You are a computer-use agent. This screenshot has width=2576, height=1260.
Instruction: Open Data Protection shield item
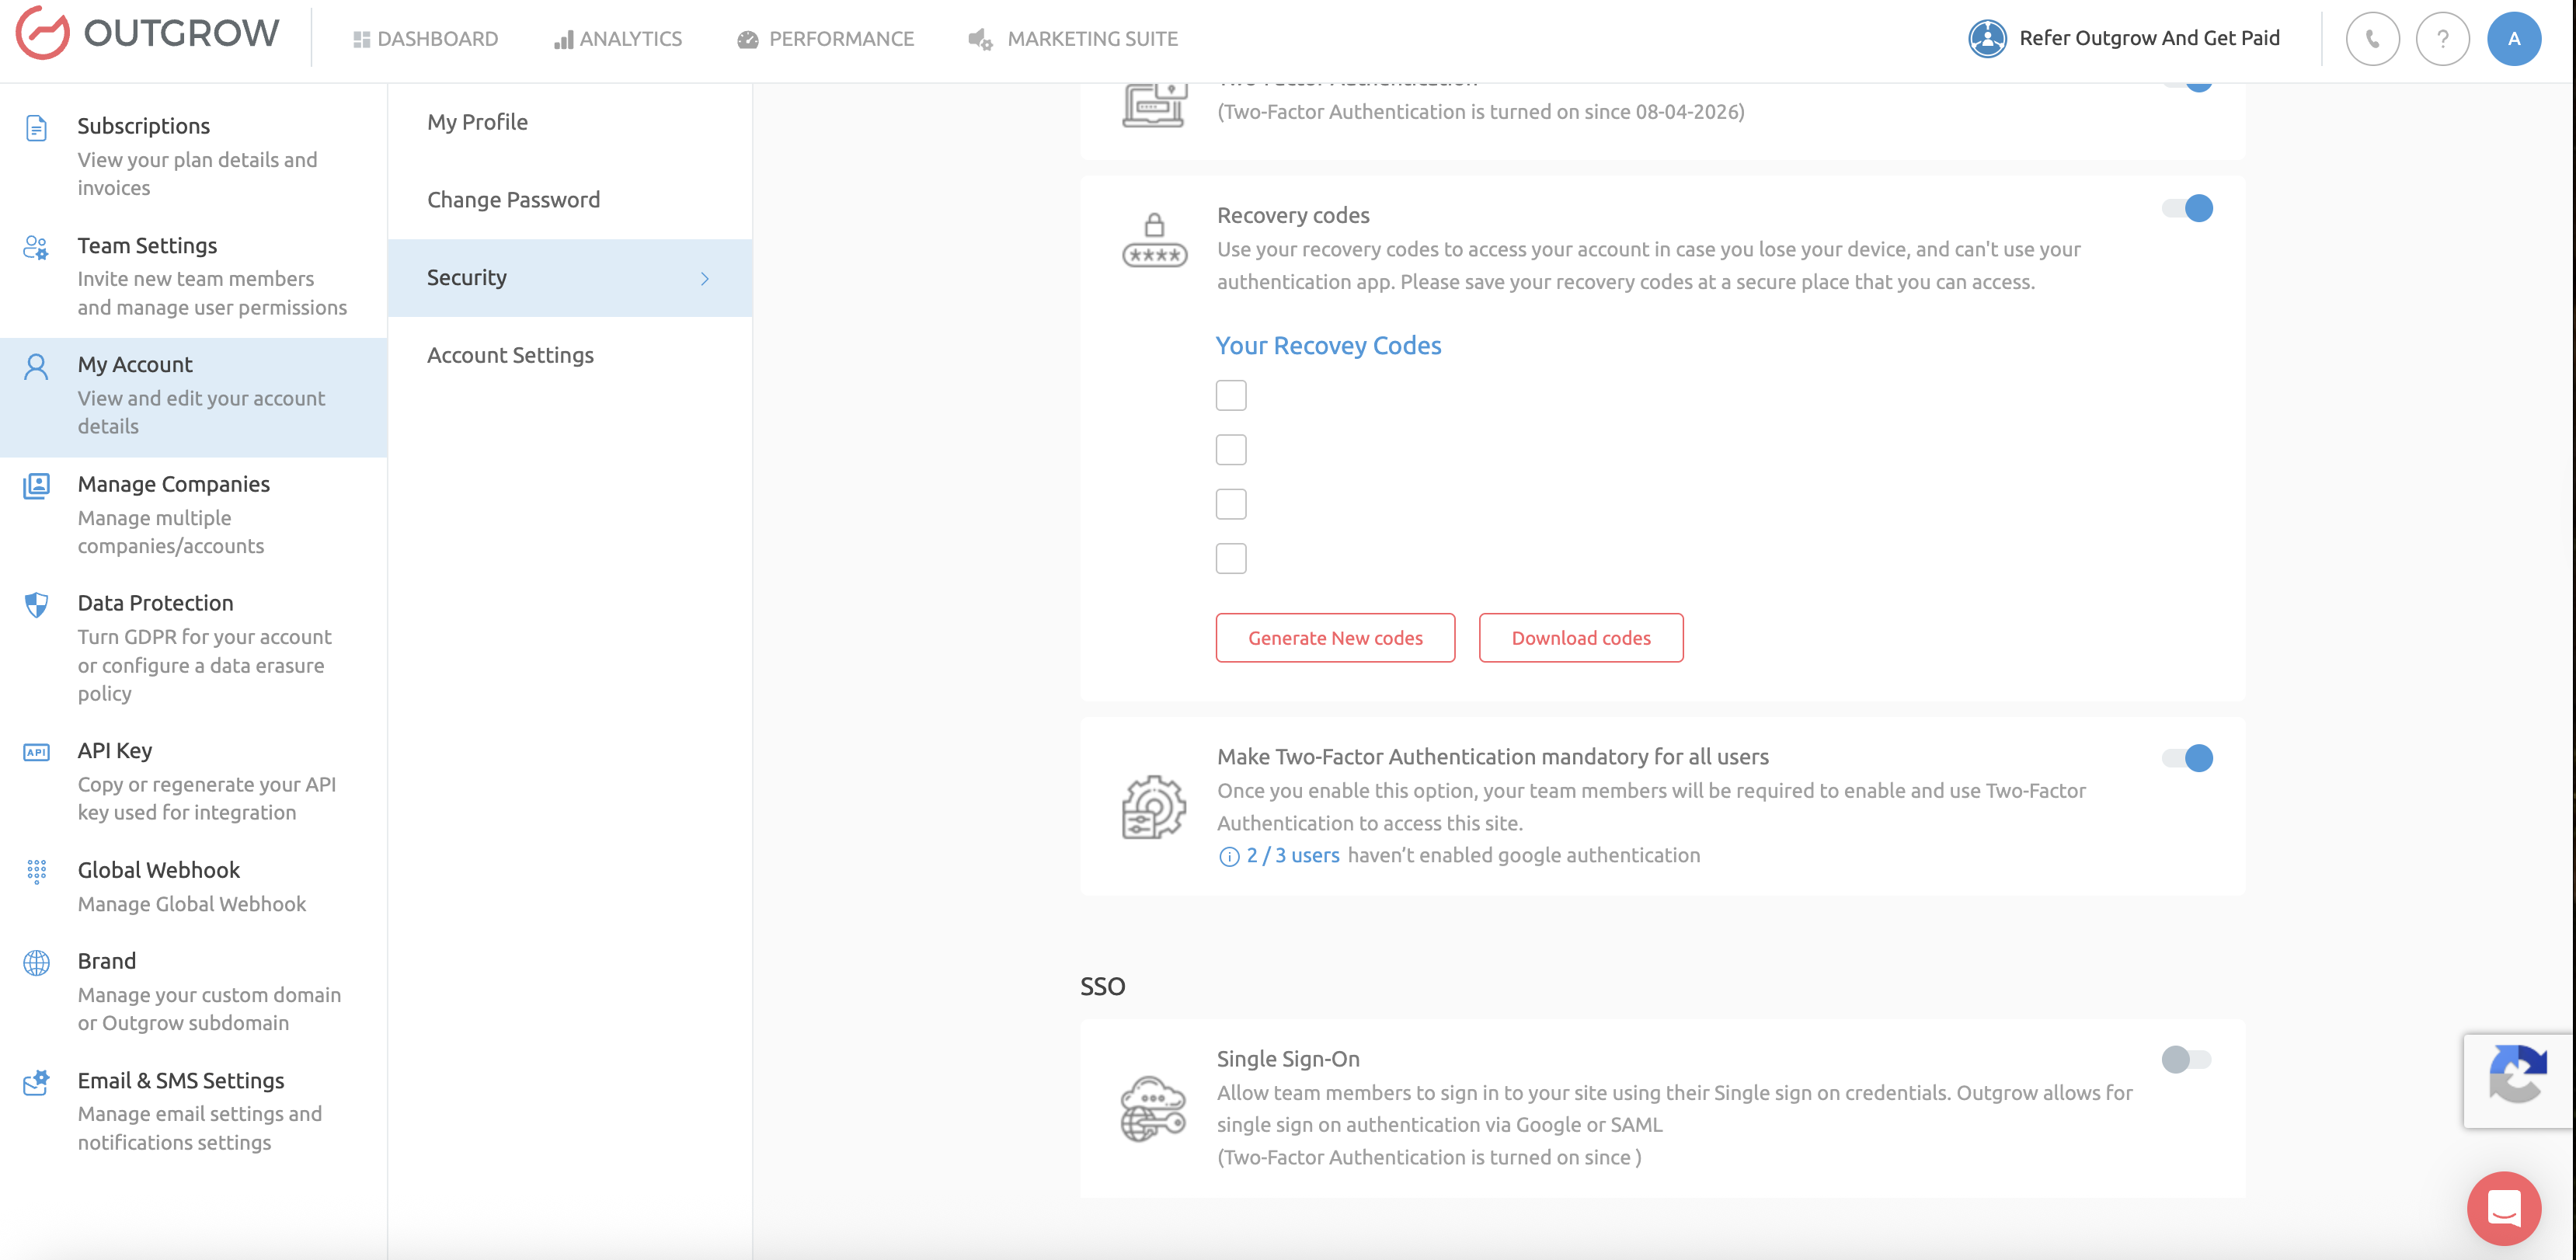[x=155, y=603]
